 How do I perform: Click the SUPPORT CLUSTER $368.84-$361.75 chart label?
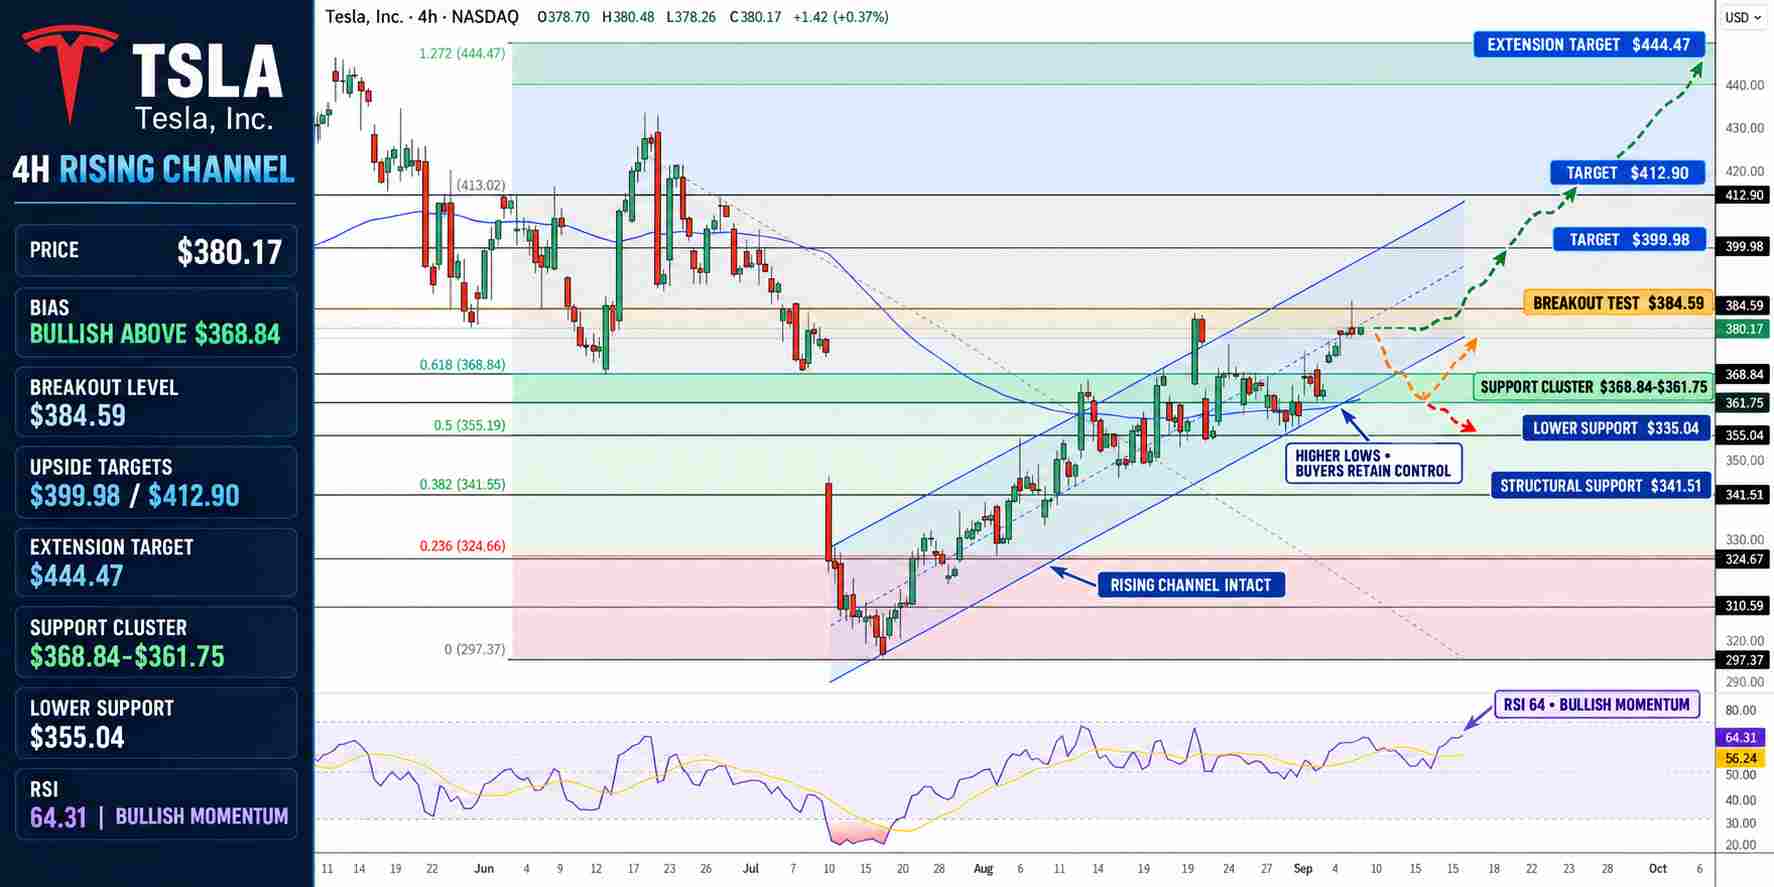tap(1593, 387)
